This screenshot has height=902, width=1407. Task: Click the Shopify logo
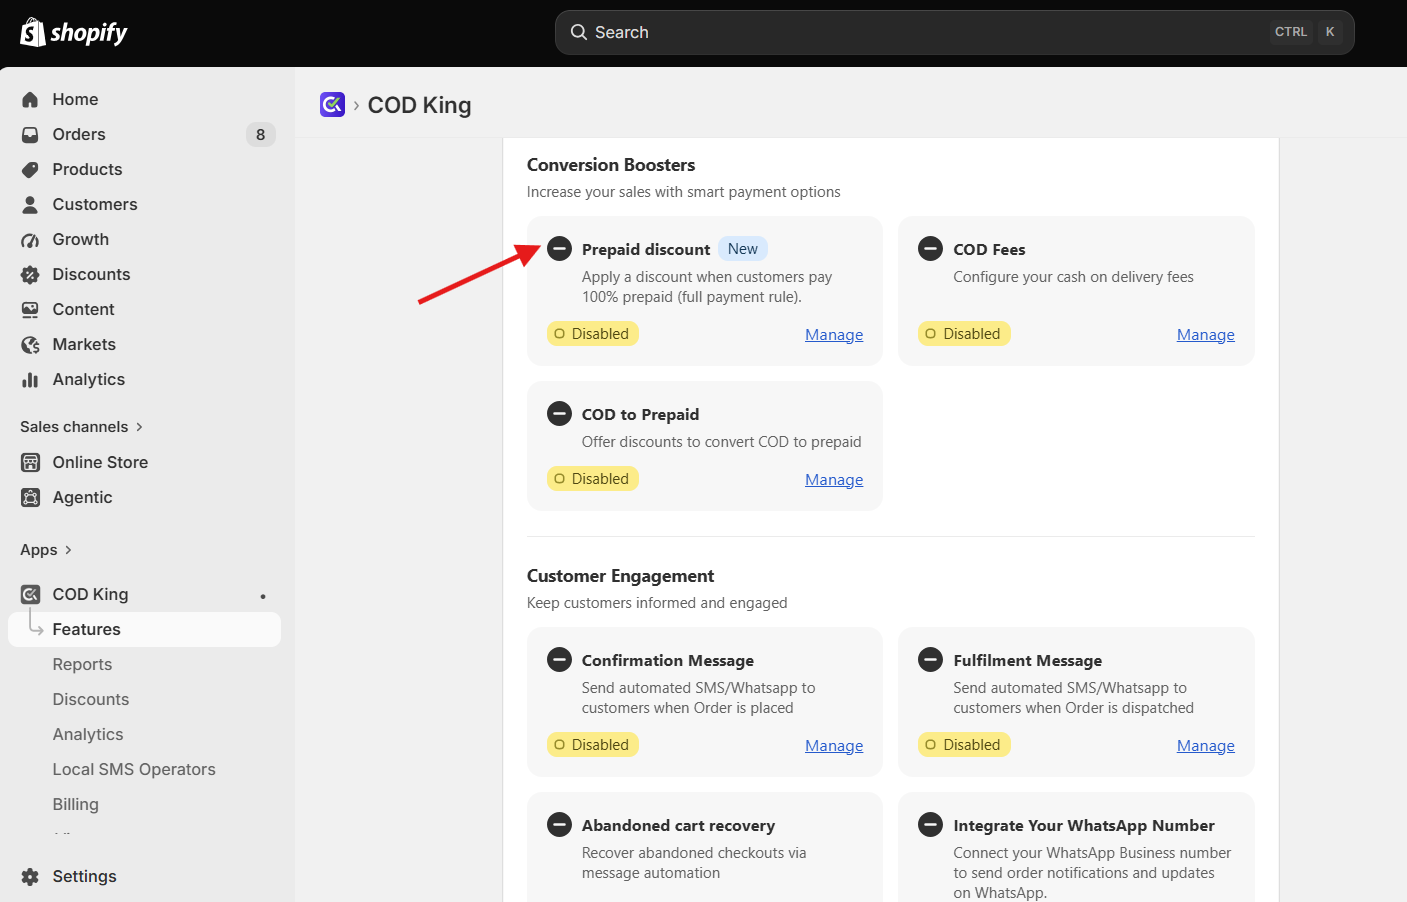coord(74,33)
